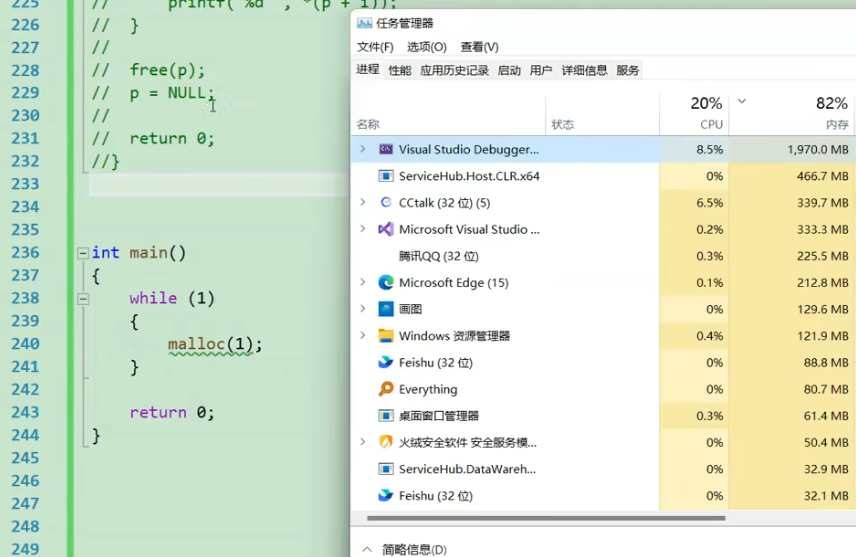Switch to the 用户 tab
The height and width of the screenshot is (557, 856).
click(540, 70)
